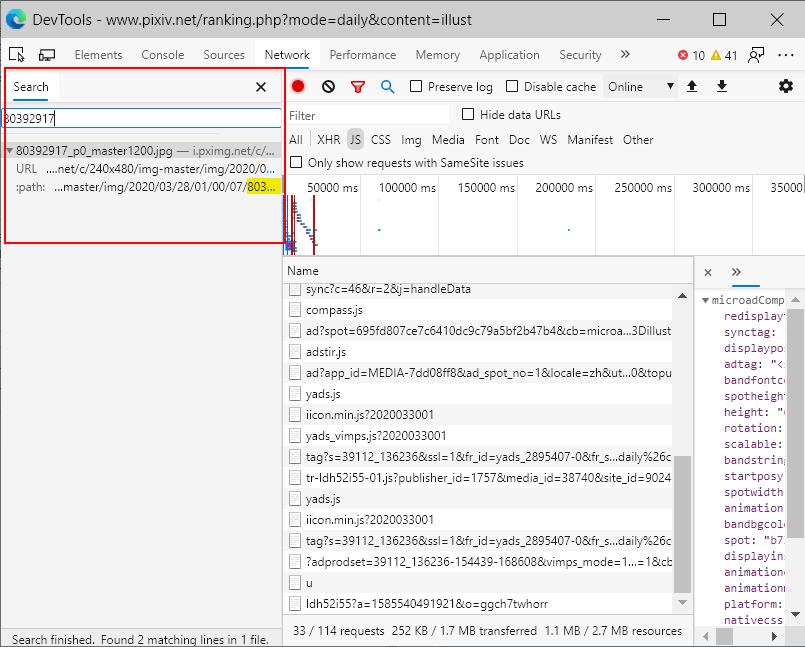805x647 pixels.
Task: Filter requests by All types
Action: click(x=296, y=140)
